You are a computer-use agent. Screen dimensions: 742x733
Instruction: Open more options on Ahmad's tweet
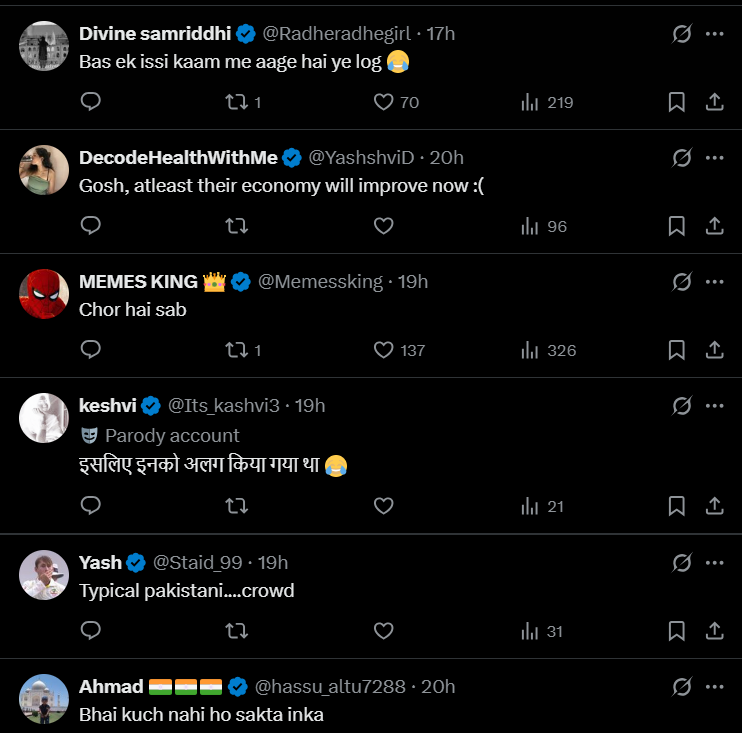(x=715, y=686)
